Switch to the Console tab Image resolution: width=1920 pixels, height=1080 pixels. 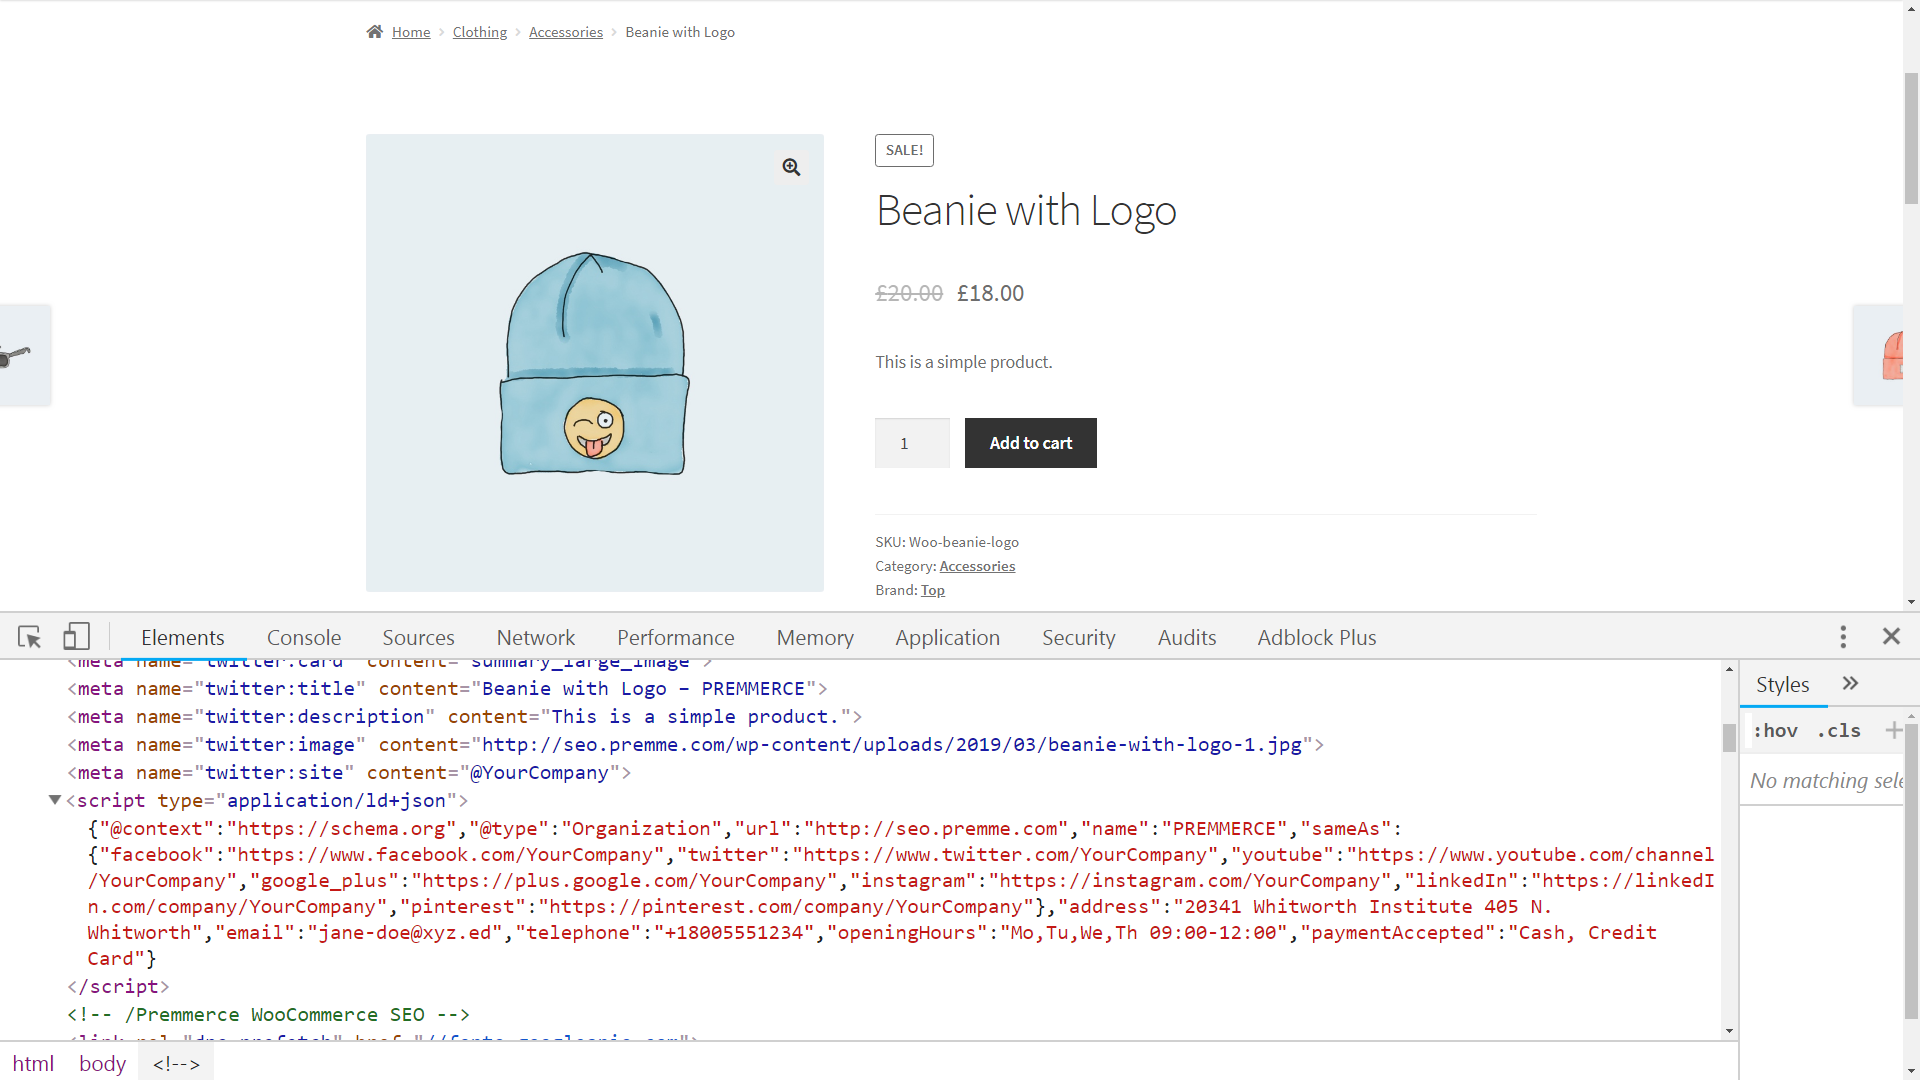click(304, 637)
